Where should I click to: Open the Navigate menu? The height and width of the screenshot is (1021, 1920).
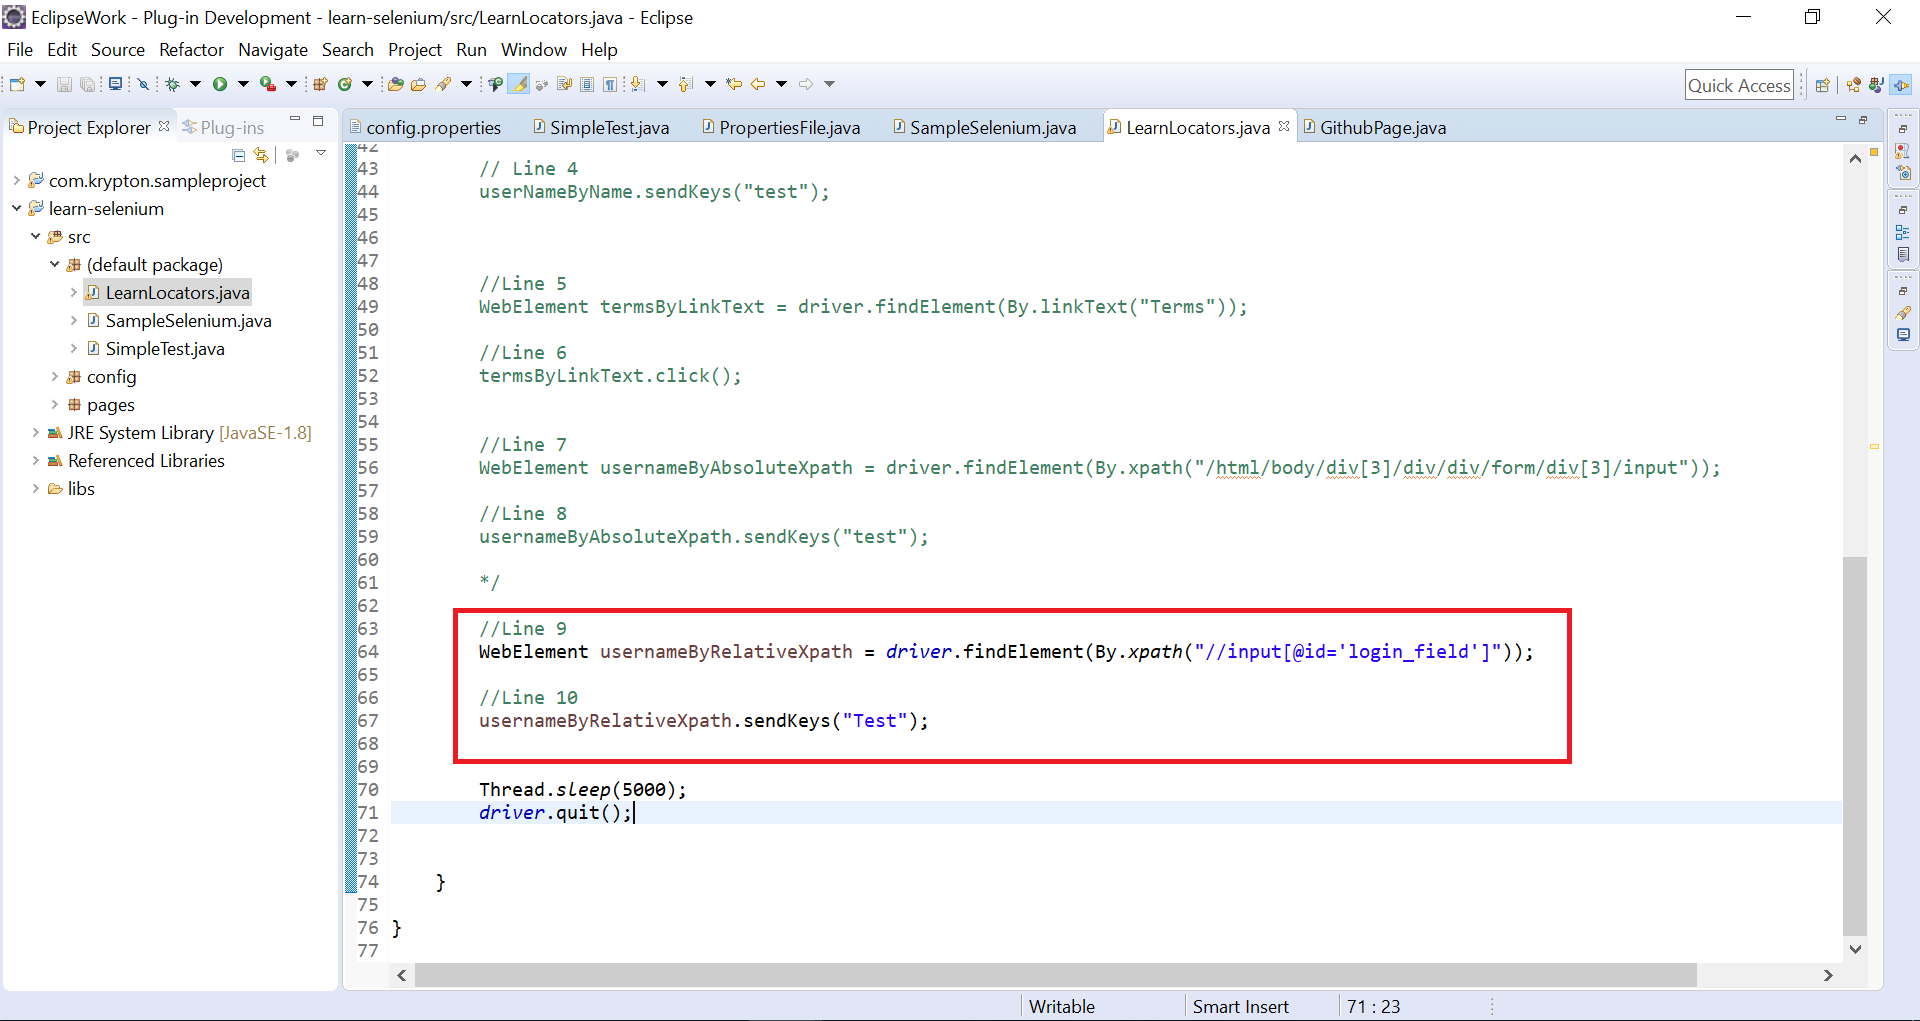[x=273, y=50]
